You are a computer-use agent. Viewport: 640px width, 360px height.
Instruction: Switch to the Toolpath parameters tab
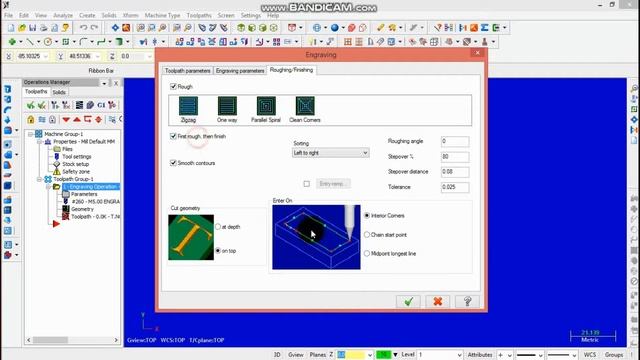coord(187,71)
